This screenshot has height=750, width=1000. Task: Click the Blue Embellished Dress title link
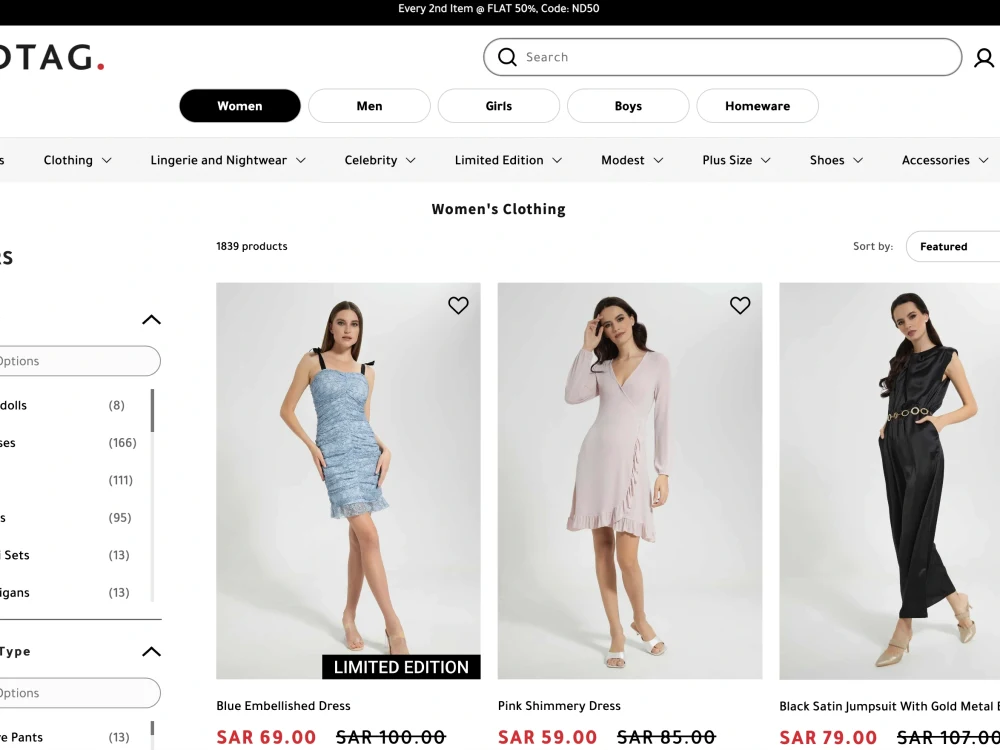point(283,705)
